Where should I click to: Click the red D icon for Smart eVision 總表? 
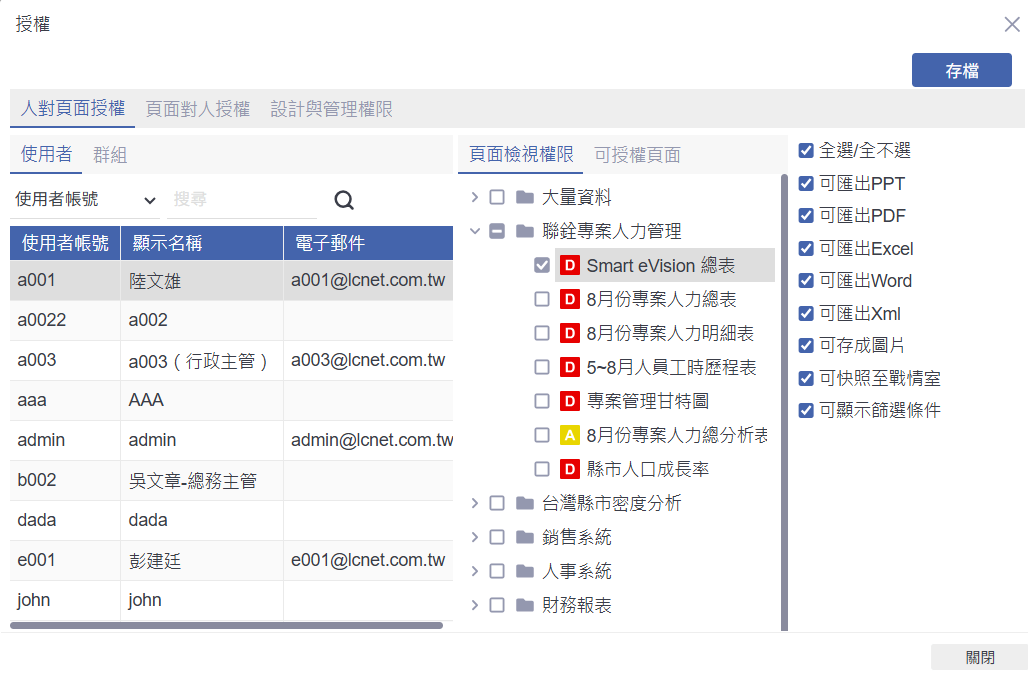(570, 265)
